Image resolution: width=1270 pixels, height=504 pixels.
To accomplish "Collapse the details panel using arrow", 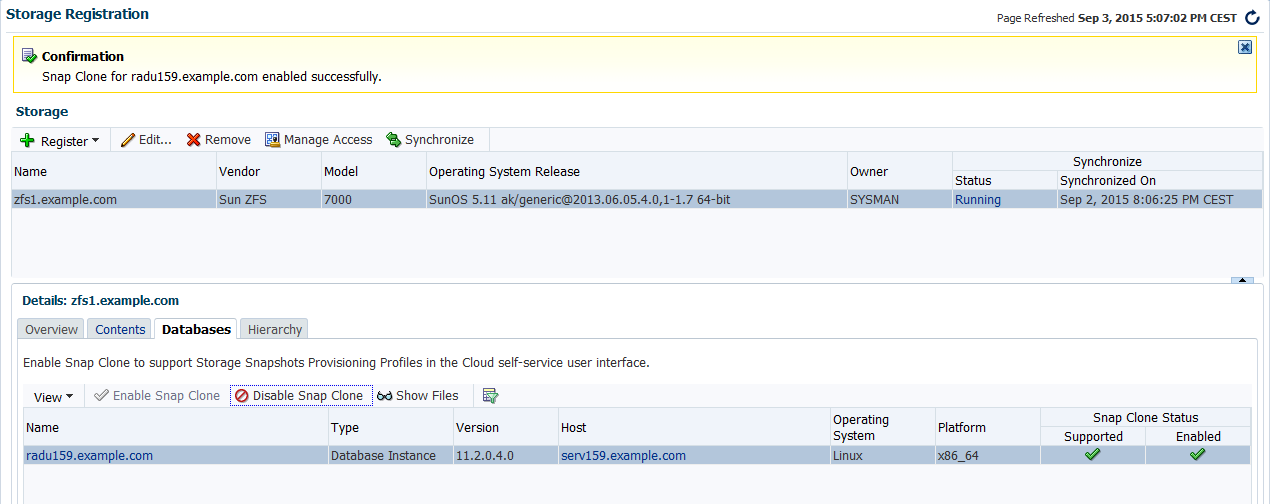I will coord(1241,281).
